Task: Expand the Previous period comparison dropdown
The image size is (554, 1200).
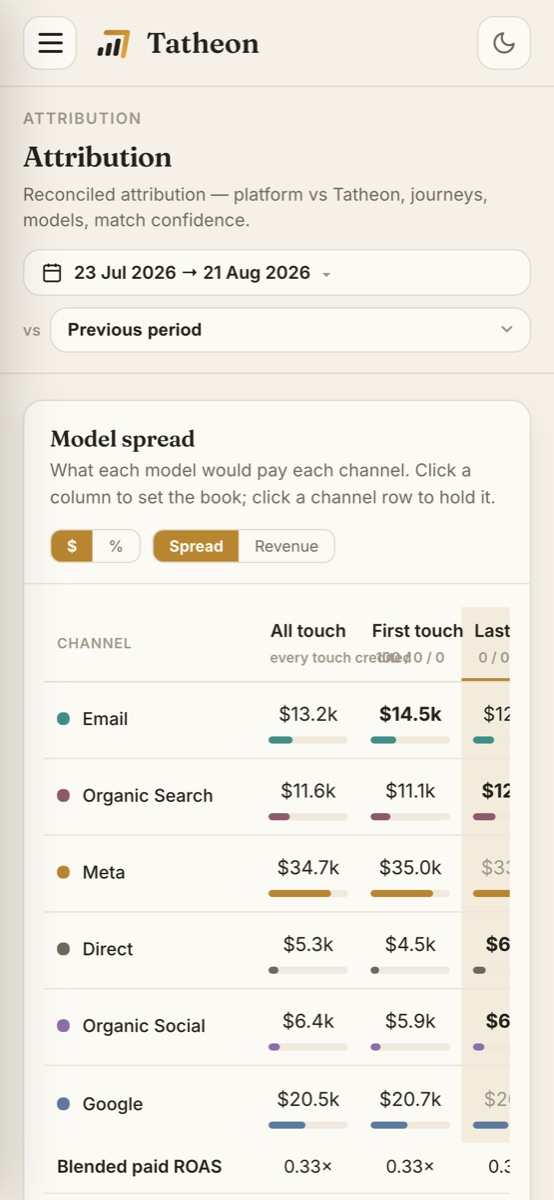Action: pyautogui.click(x=290, y=330)
